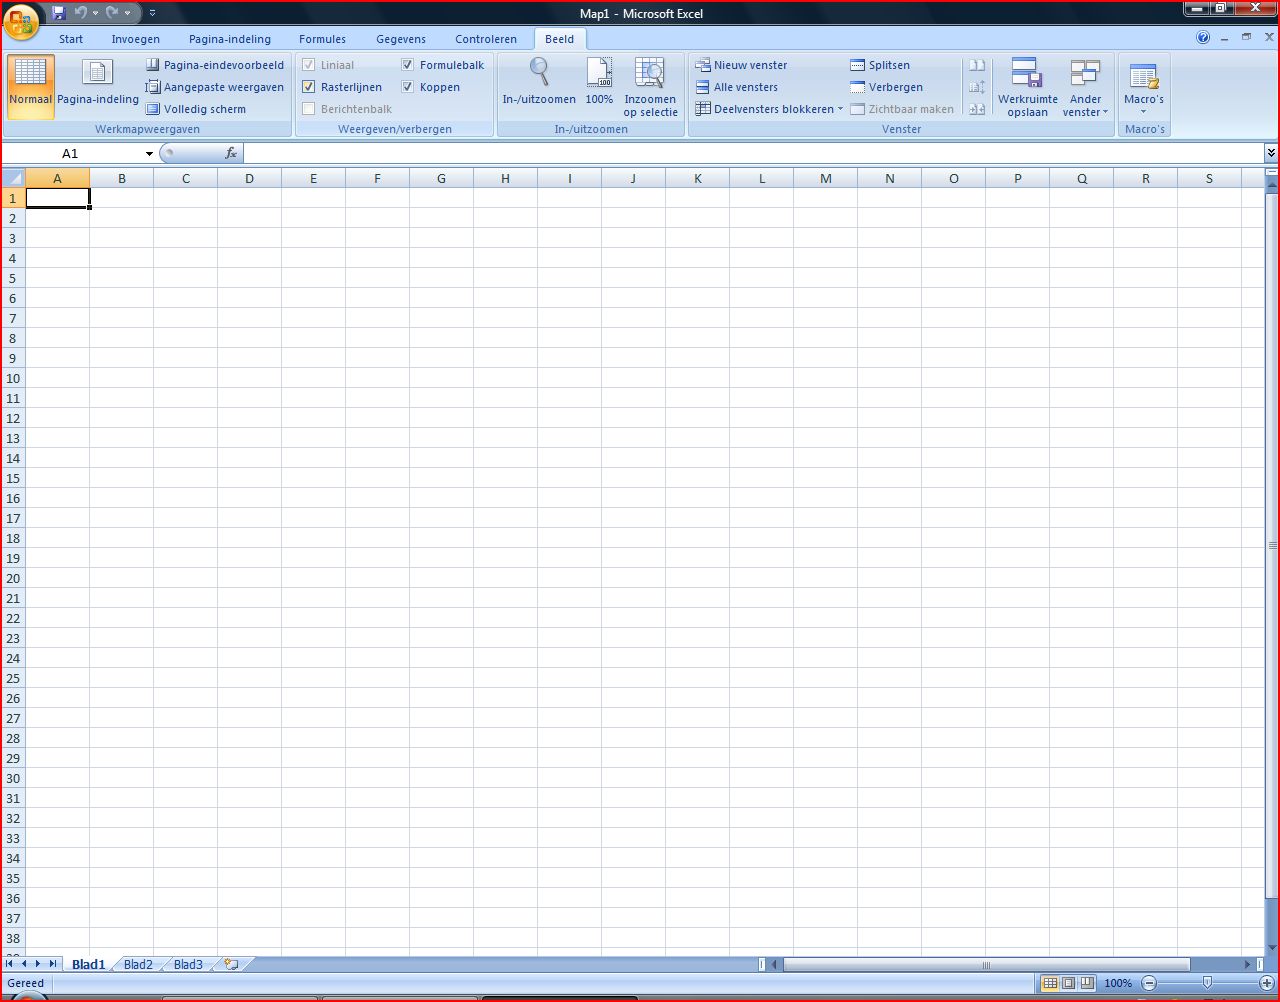
Task: Select Page Break Preview in status bar
Action: pyautogui.click(x=1087, y=983)
